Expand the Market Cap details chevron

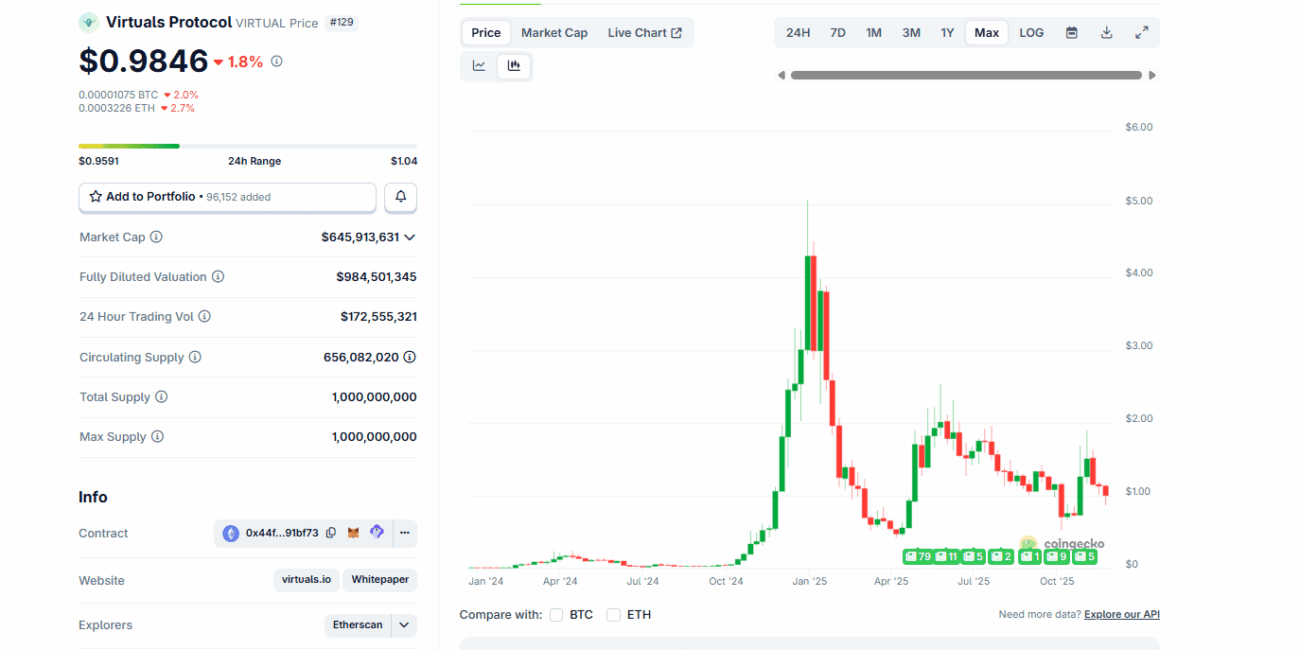click(409, 237)
